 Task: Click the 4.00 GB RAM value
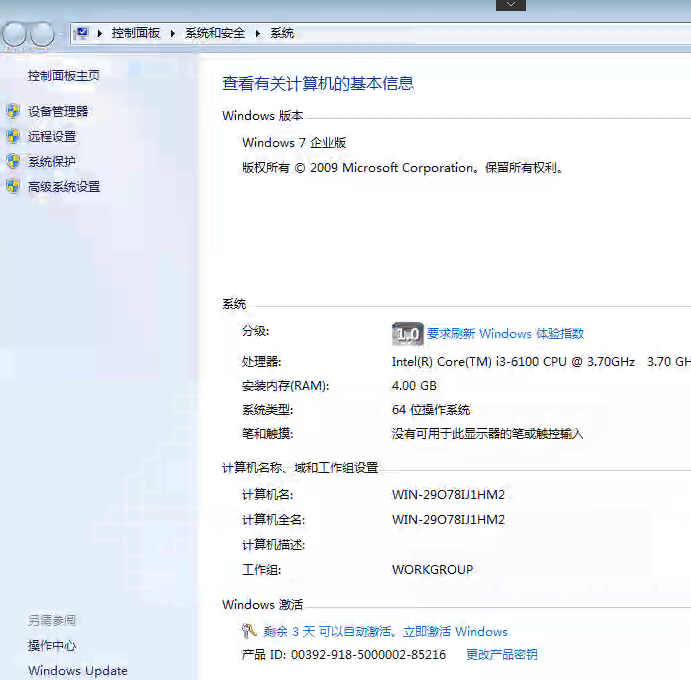tap(414, 386)
